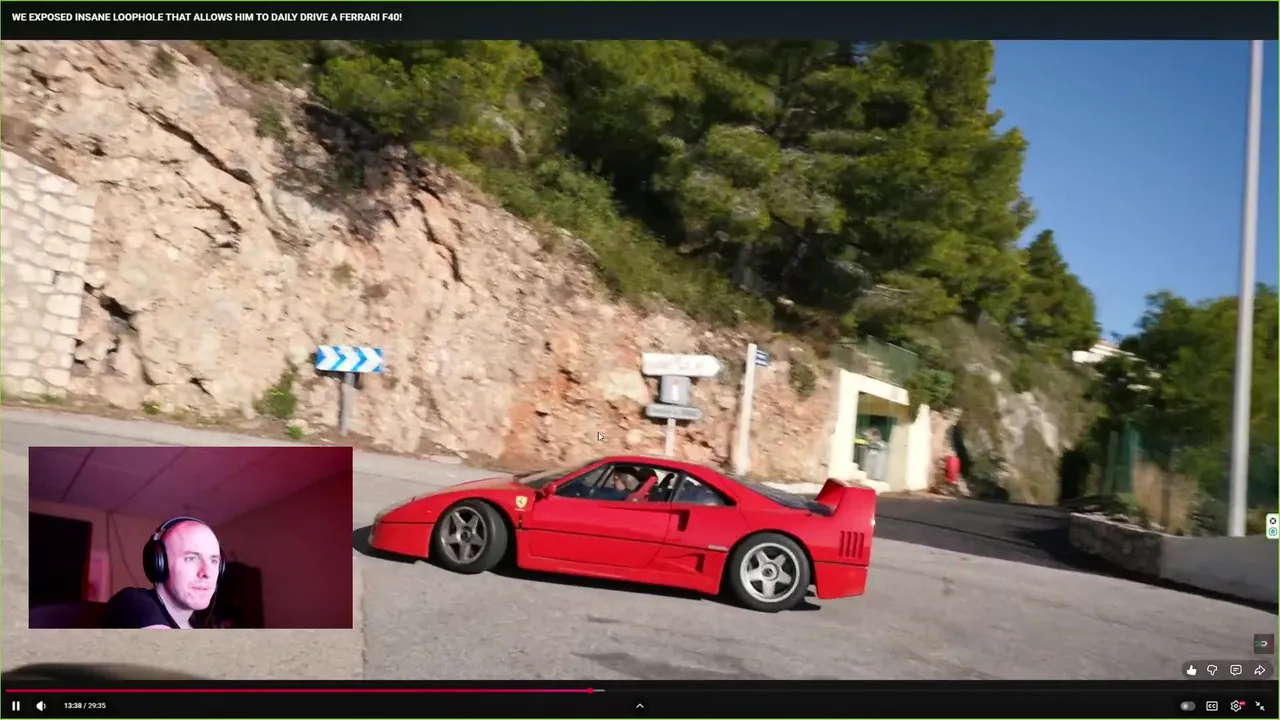Screen dimensions: 1280x720
Task: Toggle the autoplay switch
Action: pos(1187,706)
